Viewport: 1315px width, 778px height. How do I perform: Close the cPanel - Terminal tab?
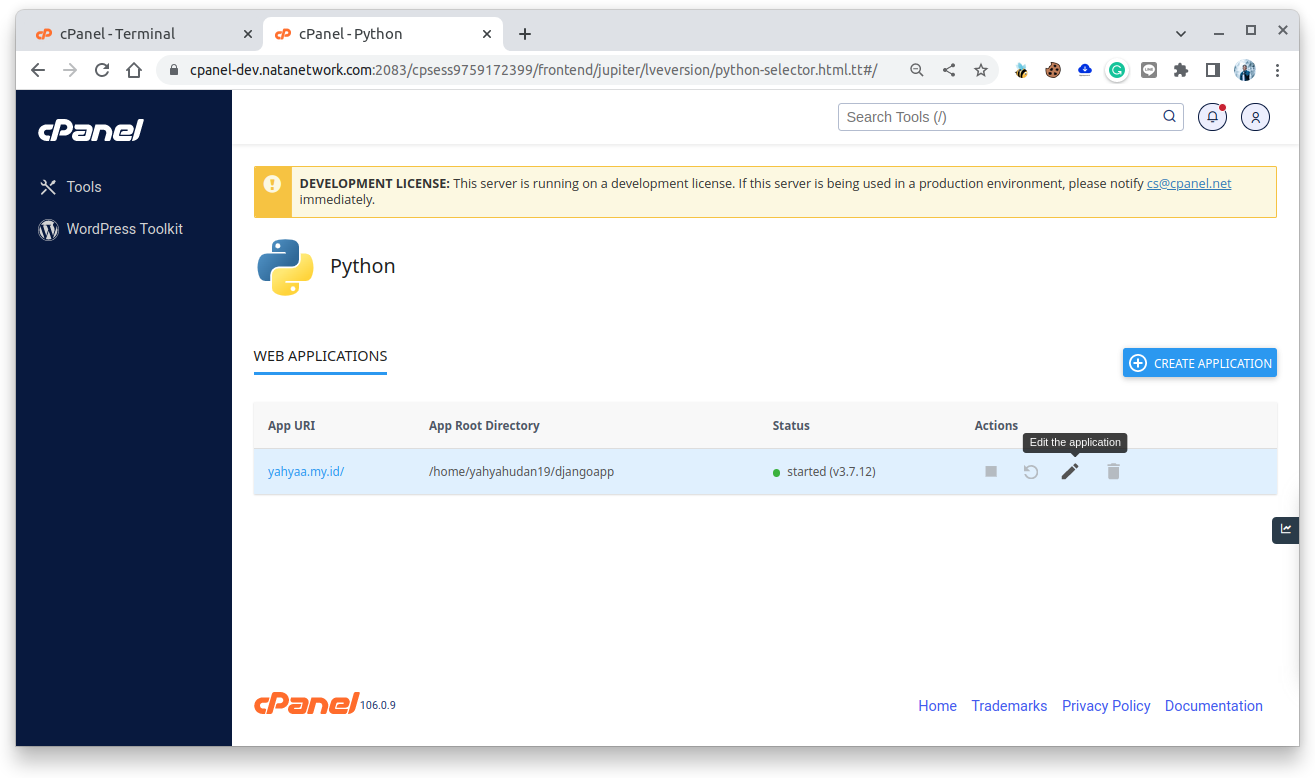[248, 33]
